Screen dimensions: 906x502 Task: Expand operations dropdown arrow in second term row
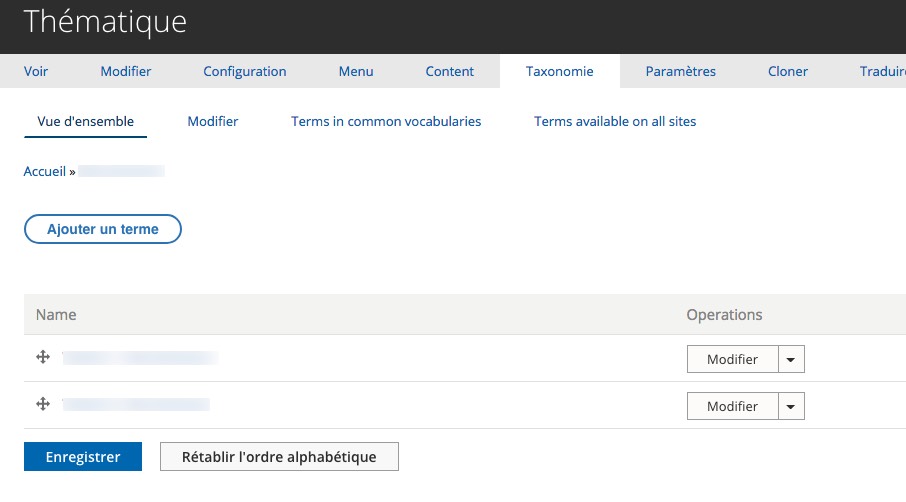coord(791,406)
